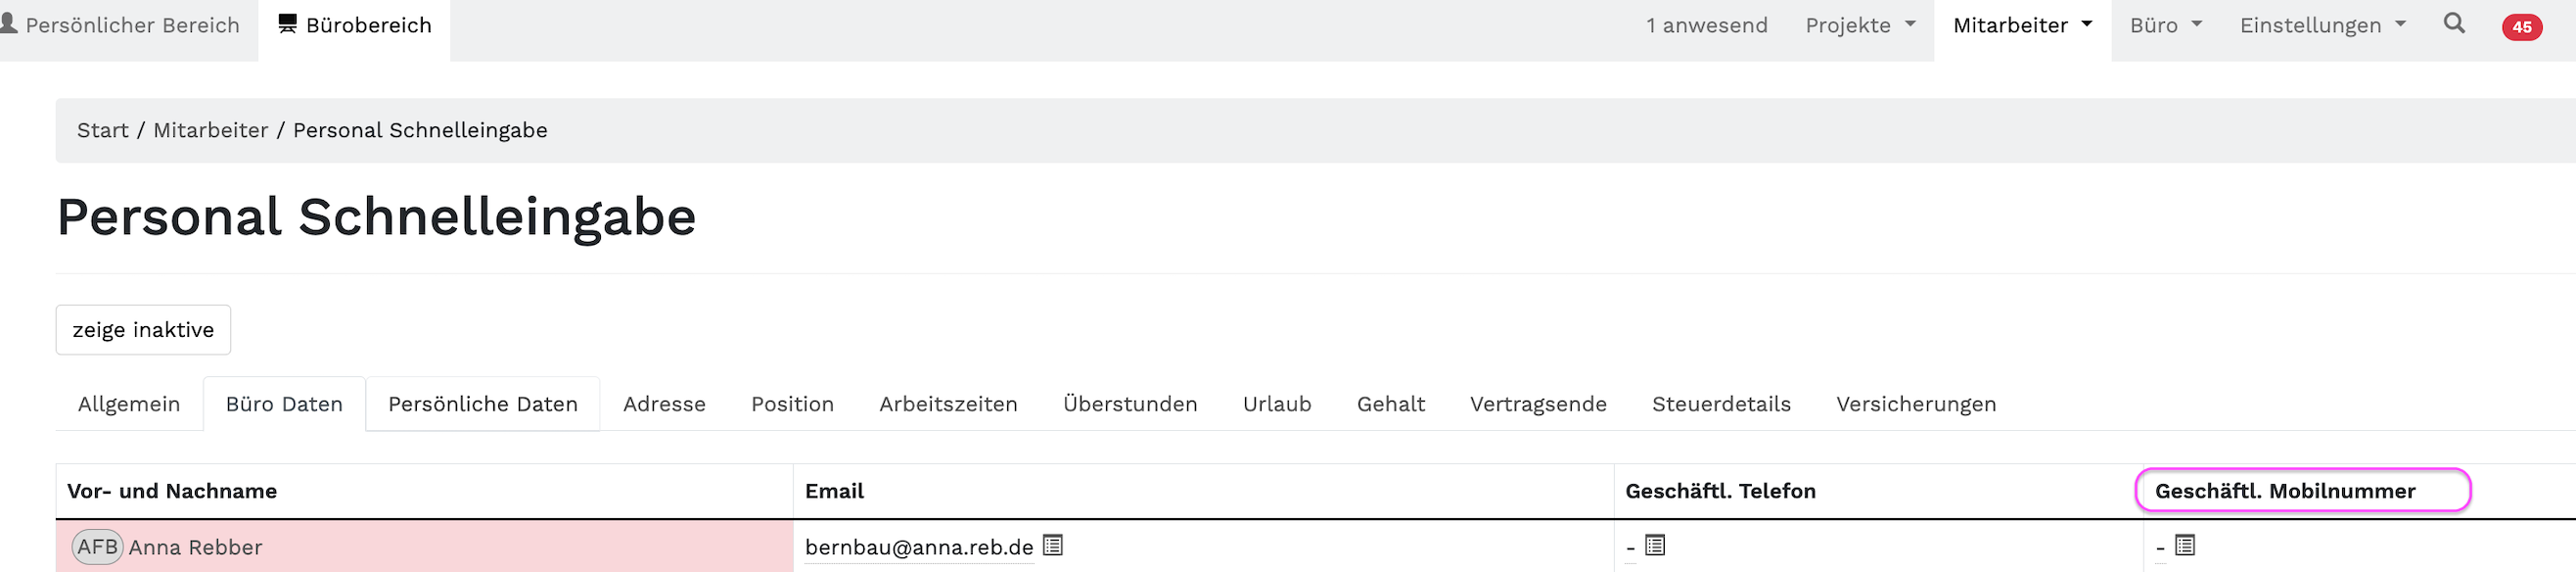Switch to Bürobereich area
The image size is (2576, 572).
[x=355, y=25]
